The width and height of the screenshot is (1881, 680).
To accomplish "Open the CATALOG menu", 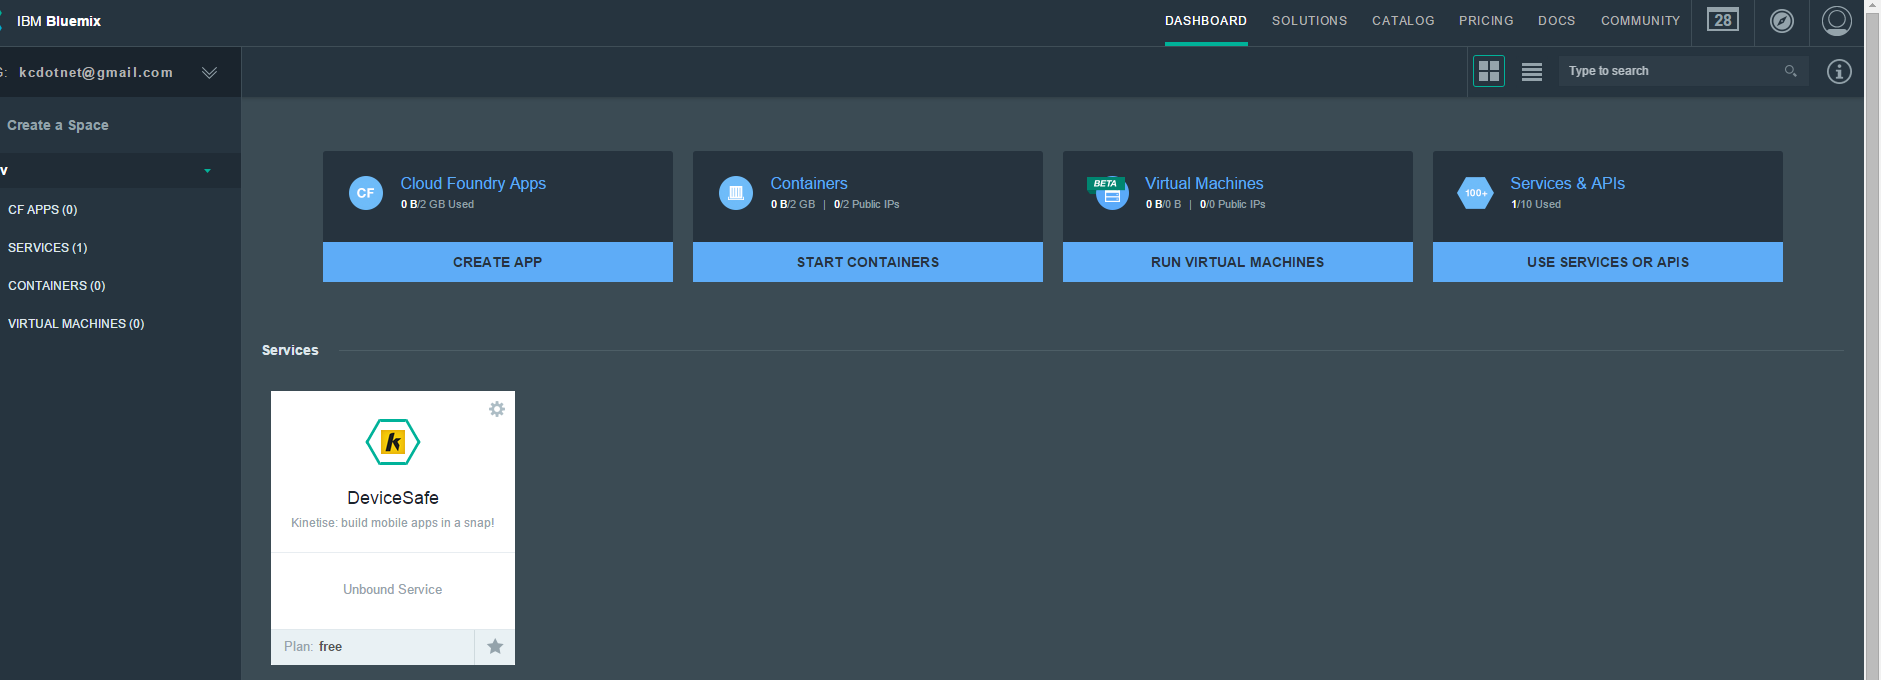I will pos(1403,21).
